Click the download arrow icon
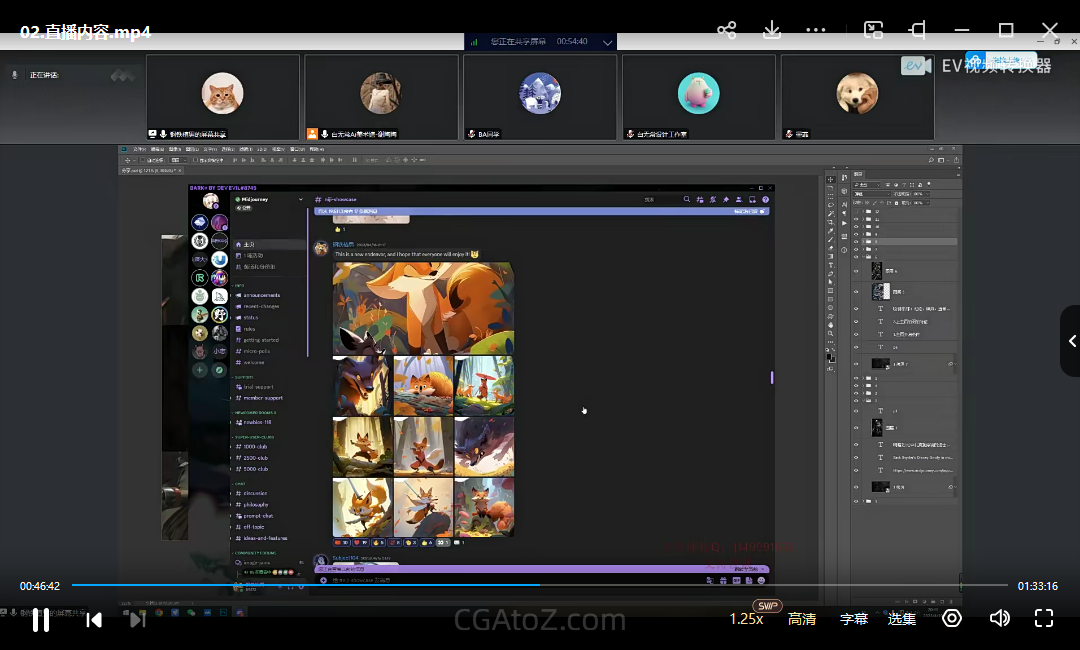This screenshot has width=1080, height=650. point(772,30)
